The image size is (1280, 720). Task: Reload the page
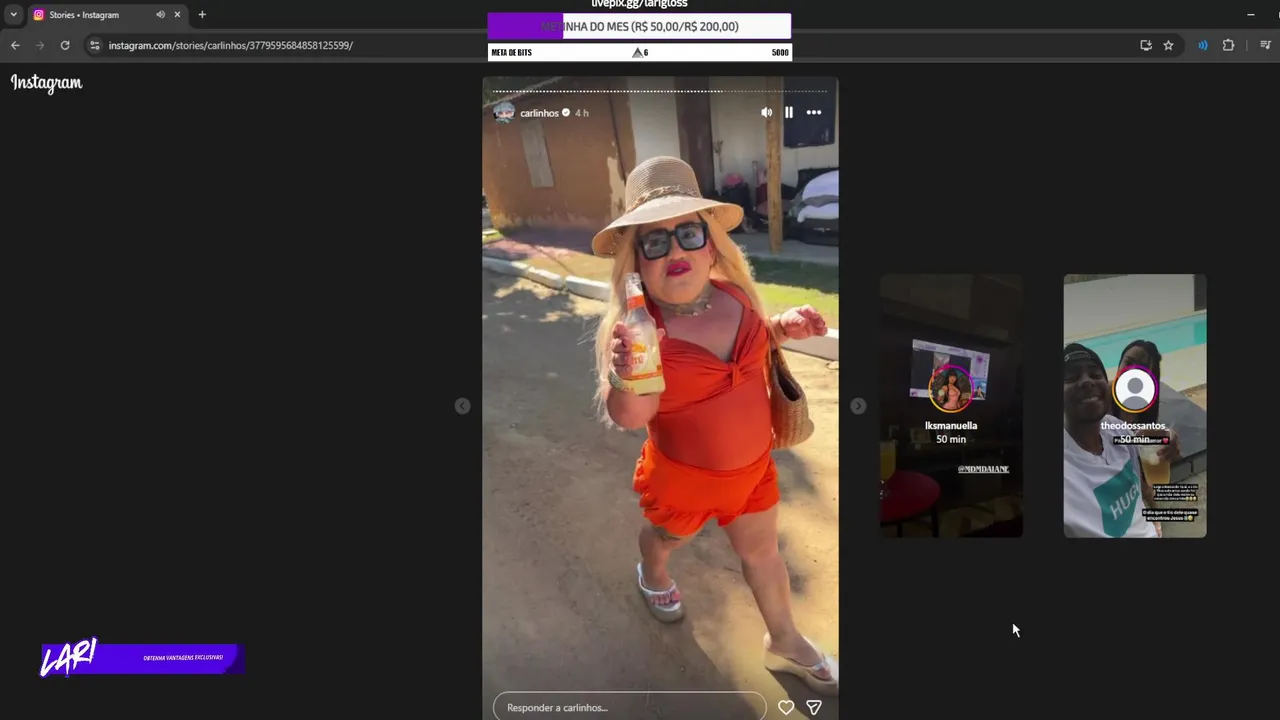65,45
